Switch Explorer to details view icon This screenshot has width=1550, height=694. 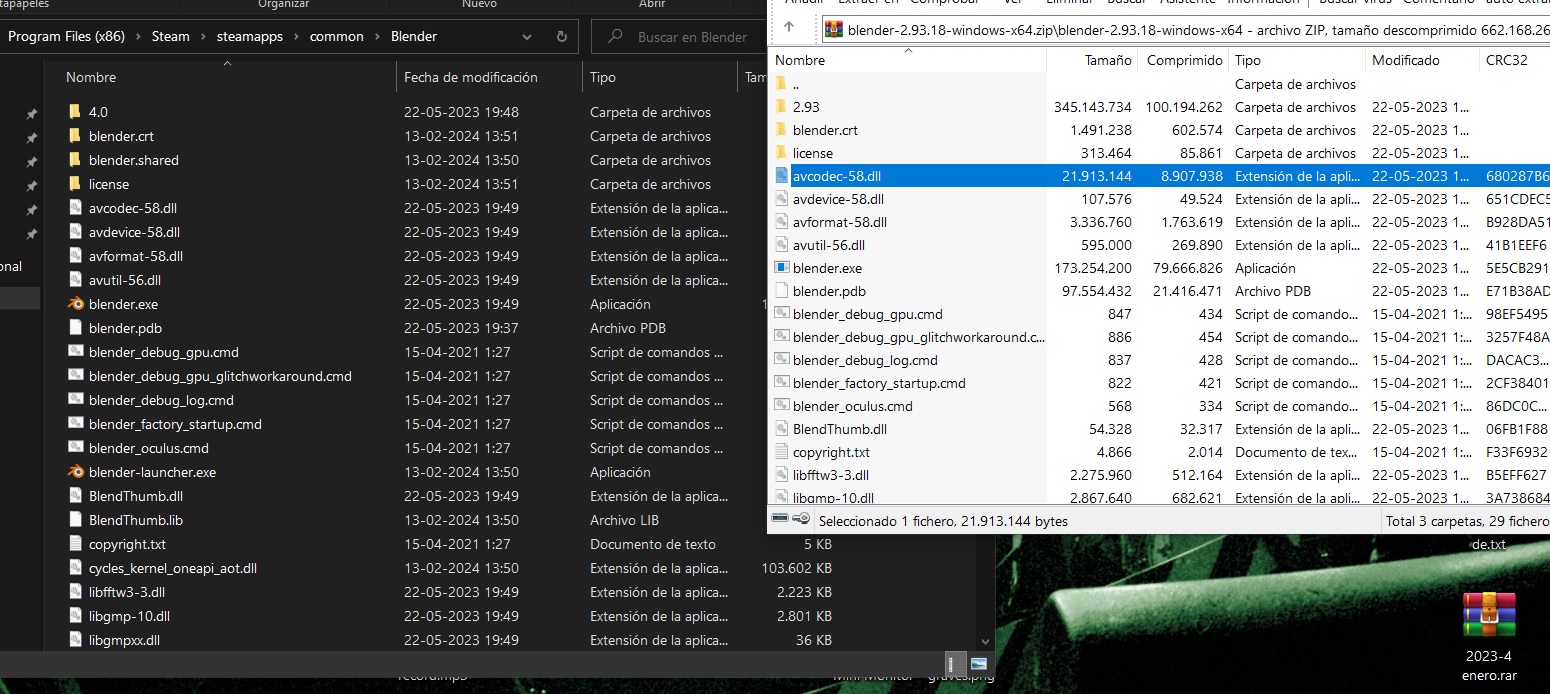957,663
